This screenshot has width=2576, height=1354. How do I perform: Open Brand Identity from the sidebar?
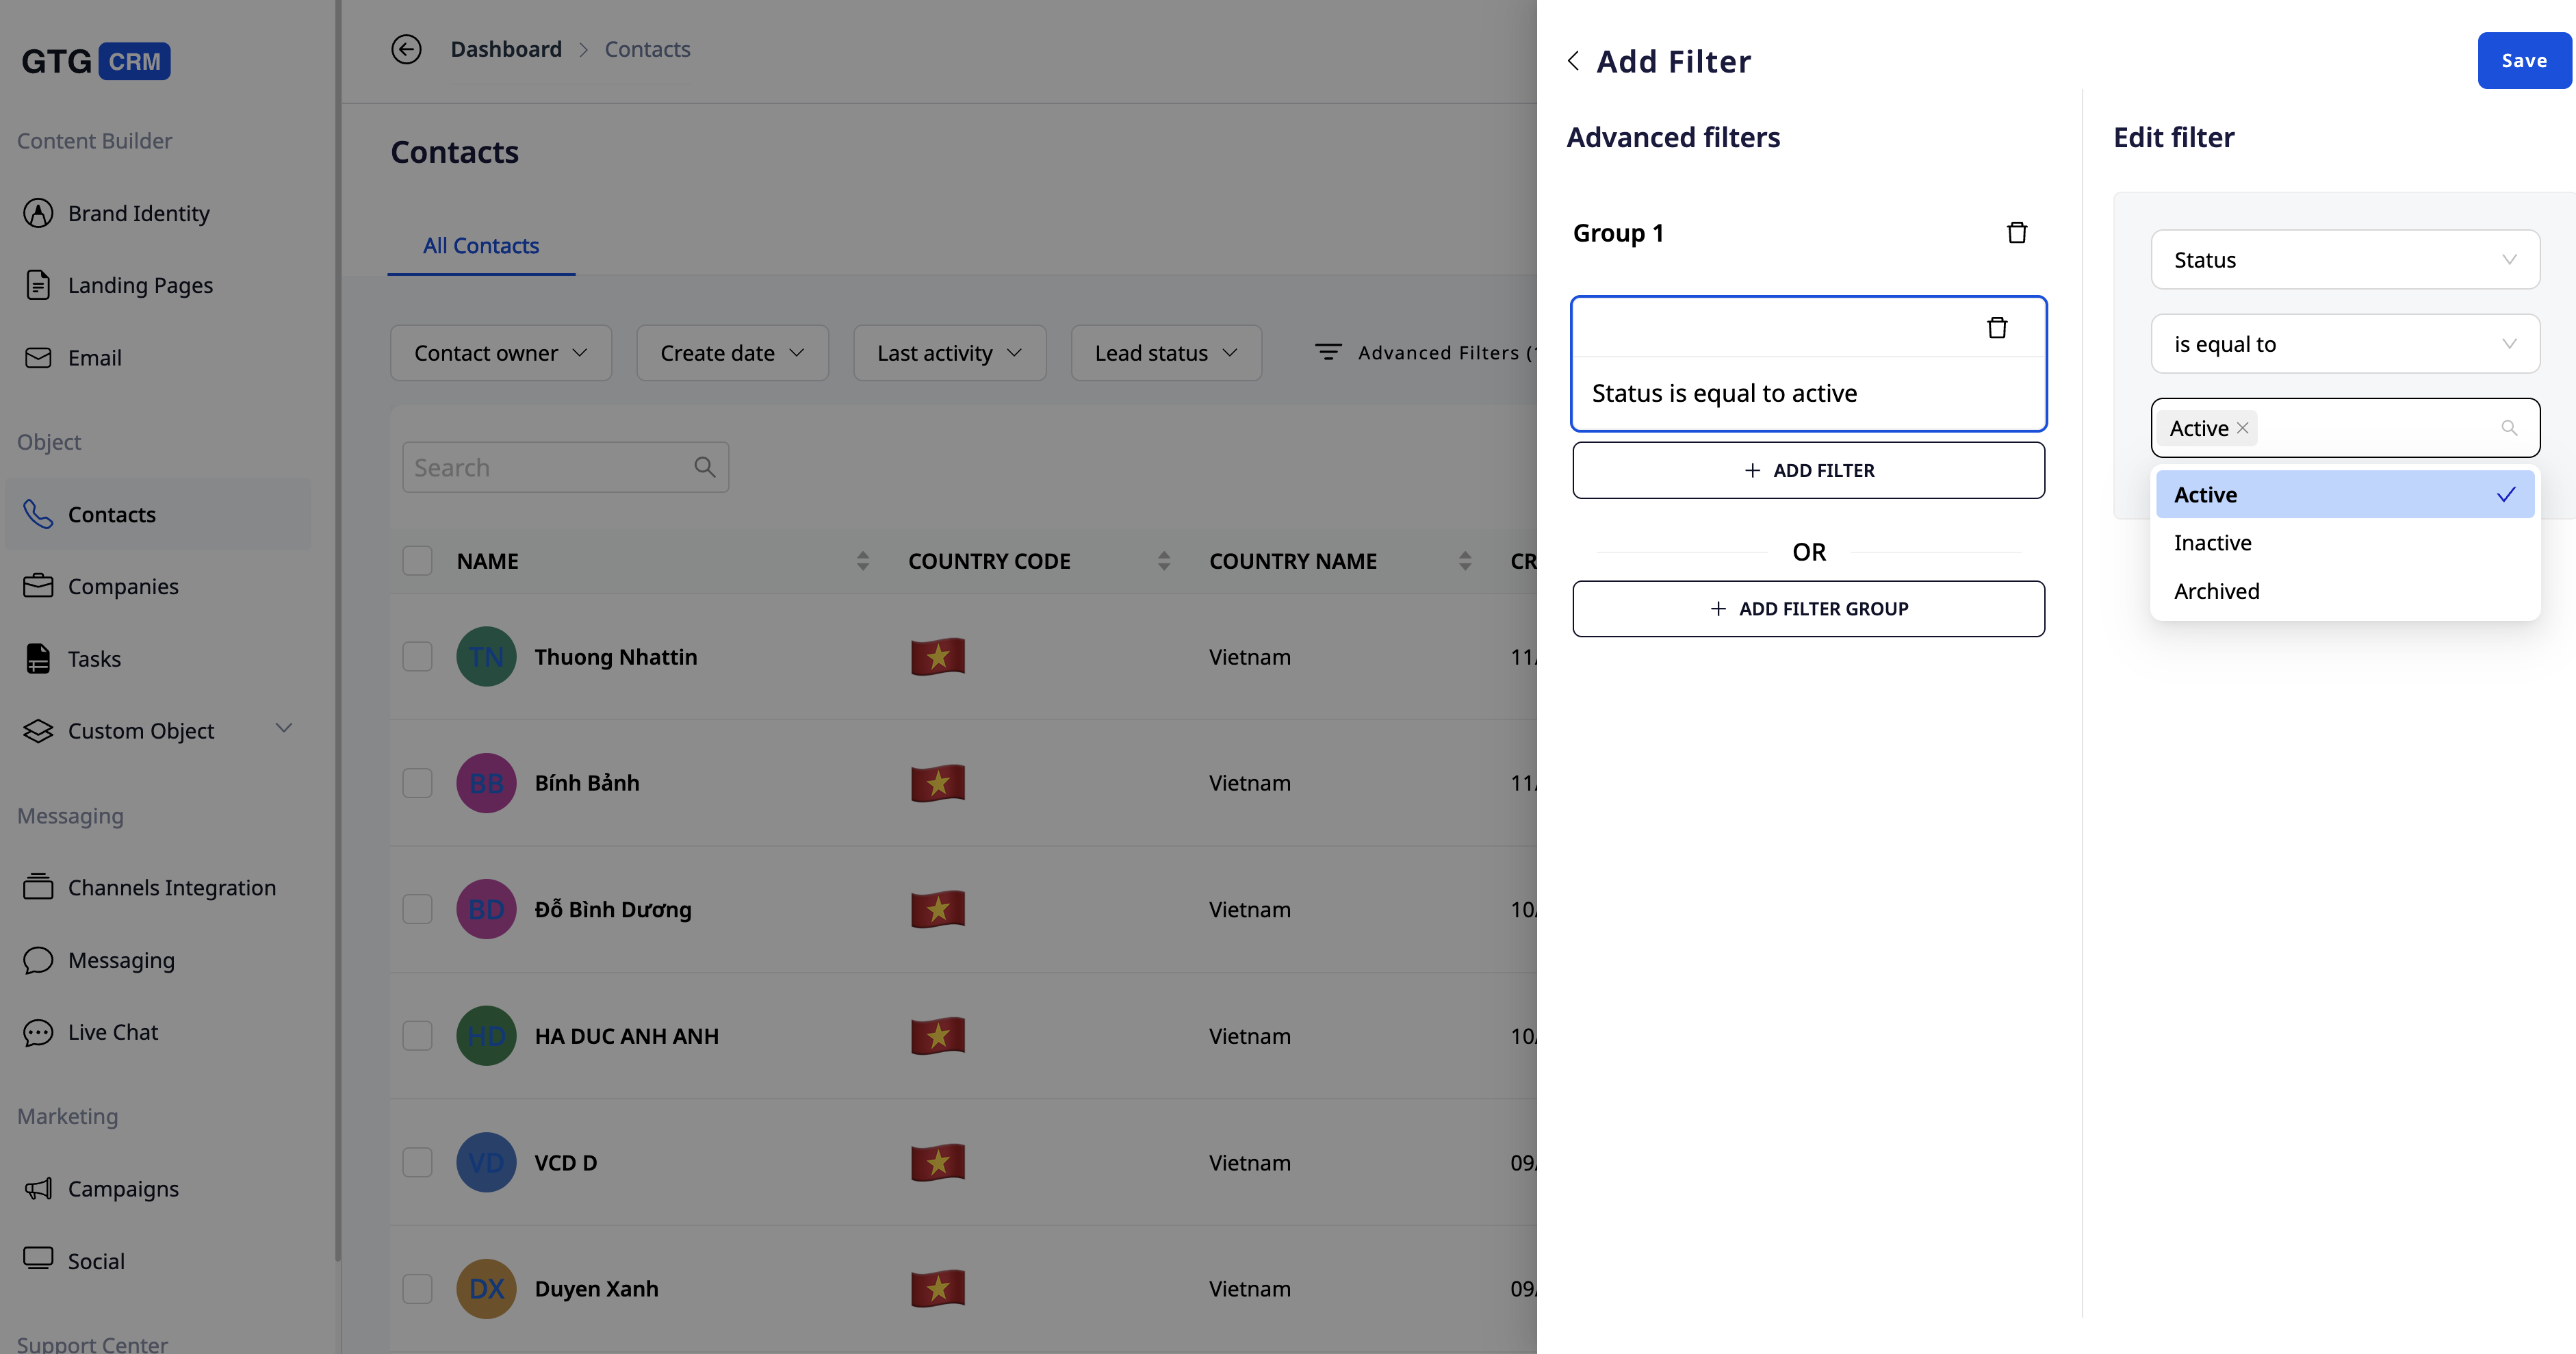coord(138,213)
